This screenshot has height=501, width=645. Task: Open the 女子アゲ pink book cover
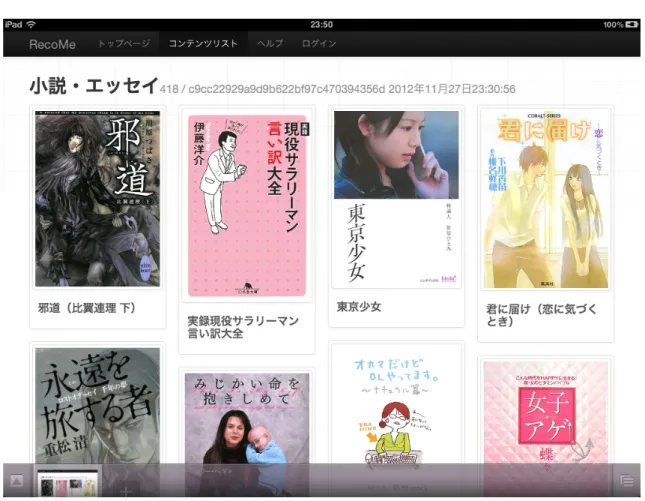click(546, 413)
